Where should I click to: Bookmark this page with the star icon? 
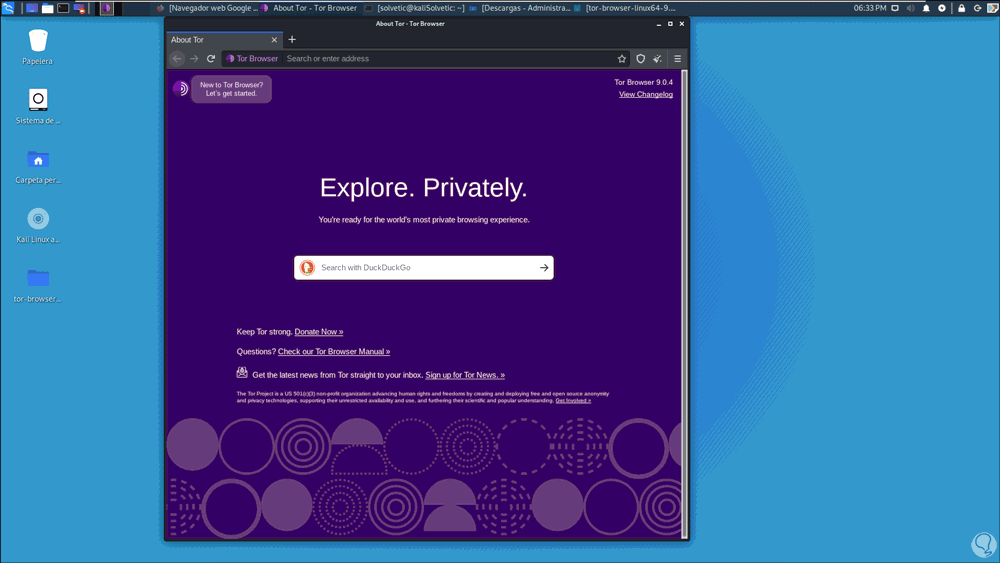622,59
